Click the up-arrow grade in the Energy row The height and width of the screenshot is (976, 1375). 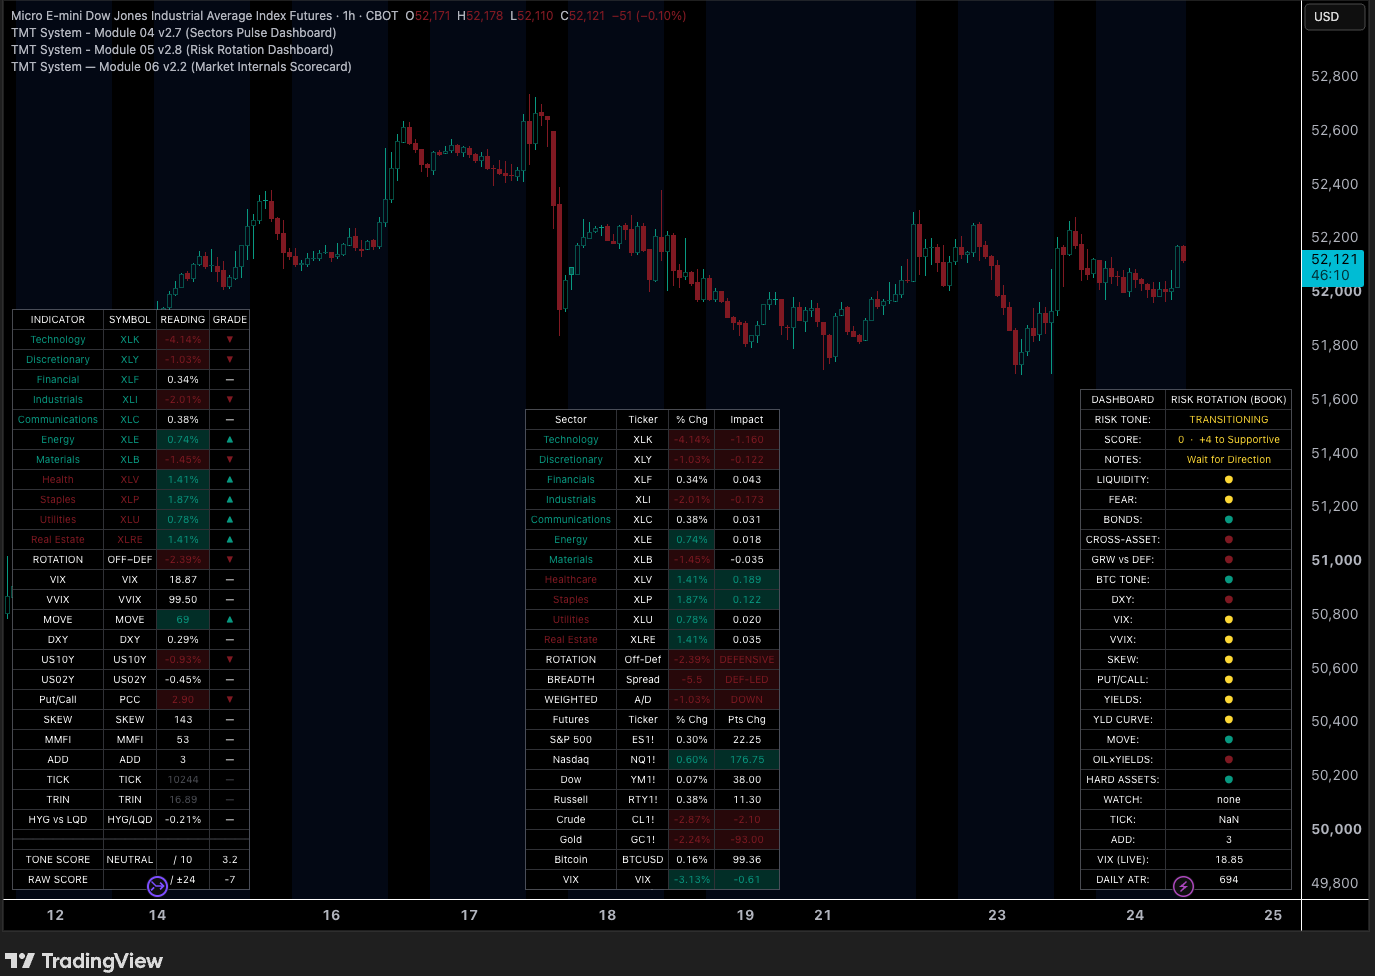click(230, 440)
